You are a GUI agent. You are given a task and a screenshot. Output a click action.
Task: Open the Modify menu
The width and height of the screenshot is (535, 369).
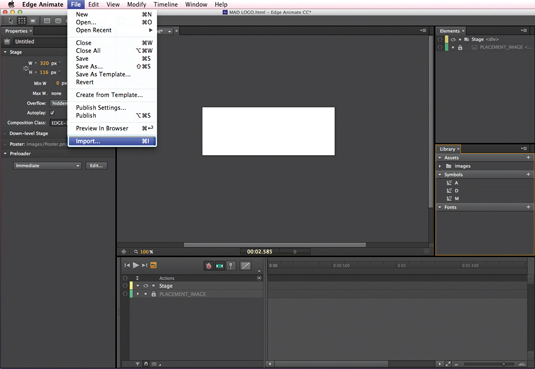(136, 4)
